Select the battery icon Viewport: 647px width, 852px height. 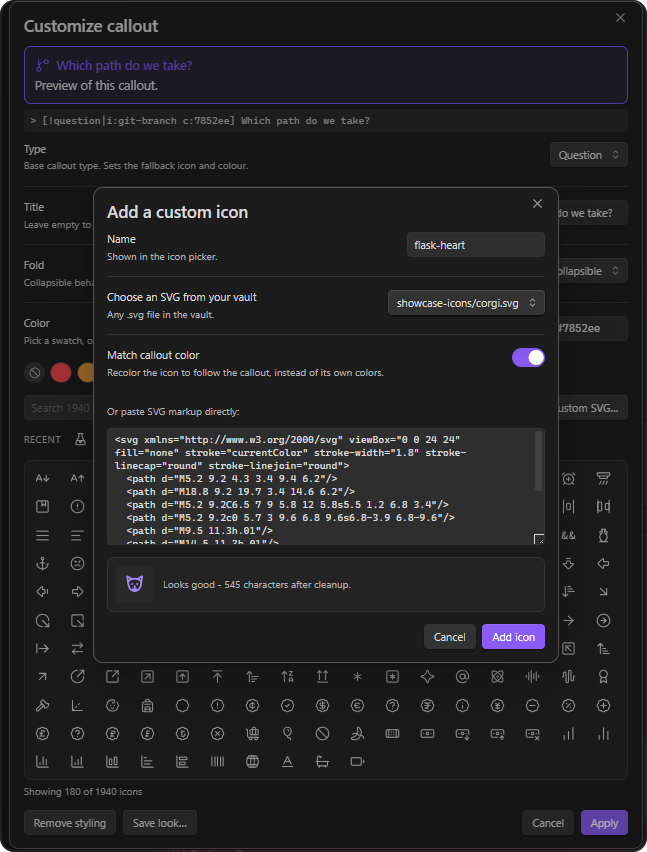[x=357, y=762]
